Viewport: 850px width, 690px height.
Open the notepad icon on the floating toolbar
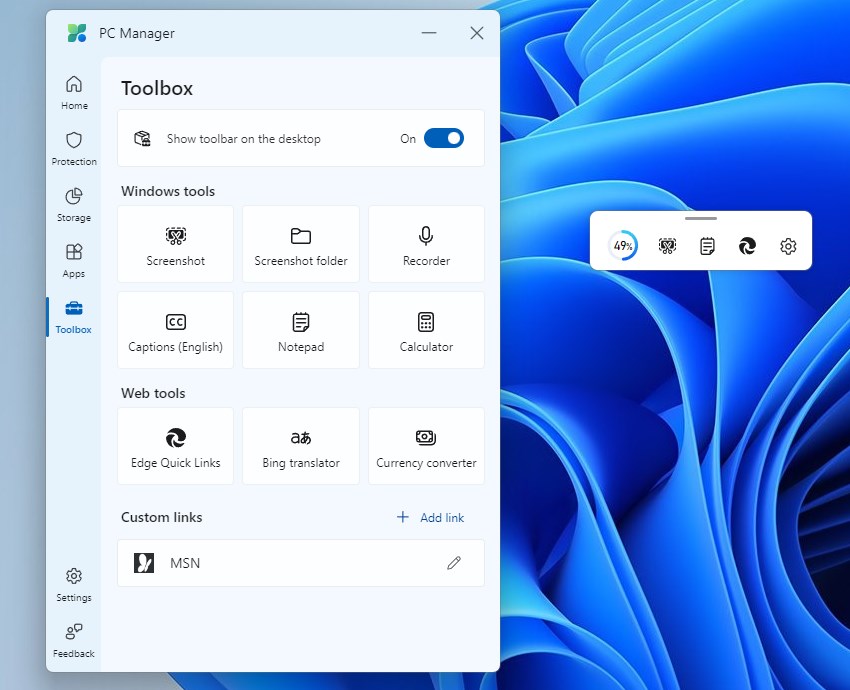point(707,244)
